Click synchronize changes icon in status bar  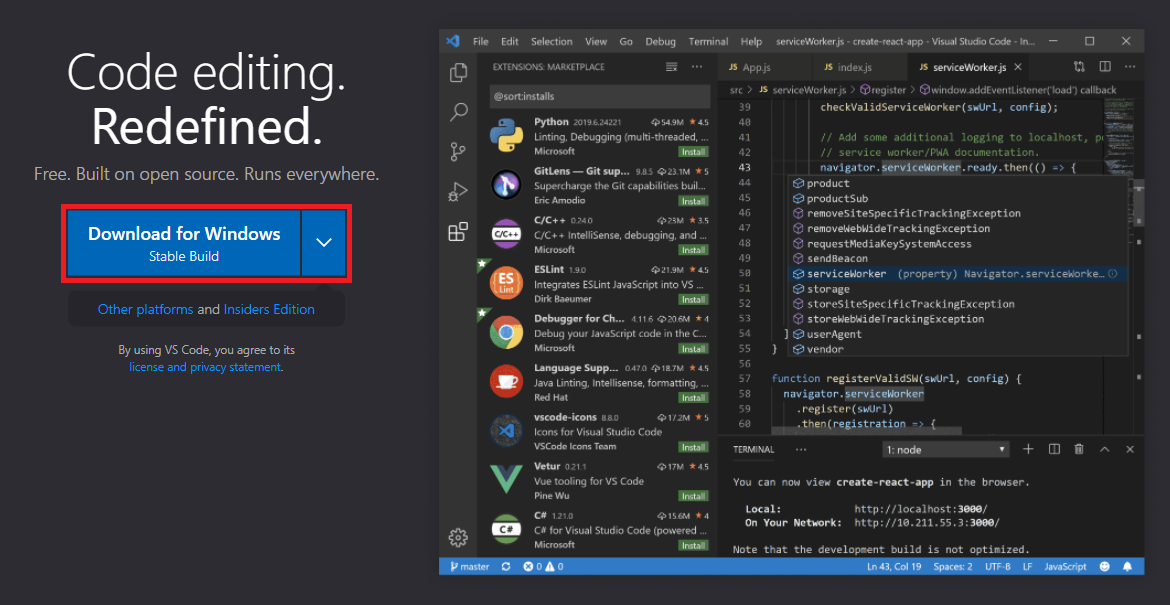(506, 567)
